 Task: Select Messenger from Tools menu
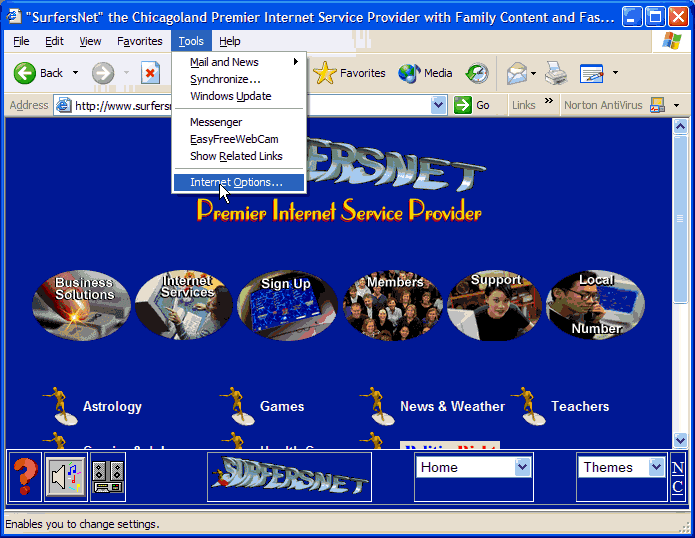pyautogui.click(x=239, y=122)
